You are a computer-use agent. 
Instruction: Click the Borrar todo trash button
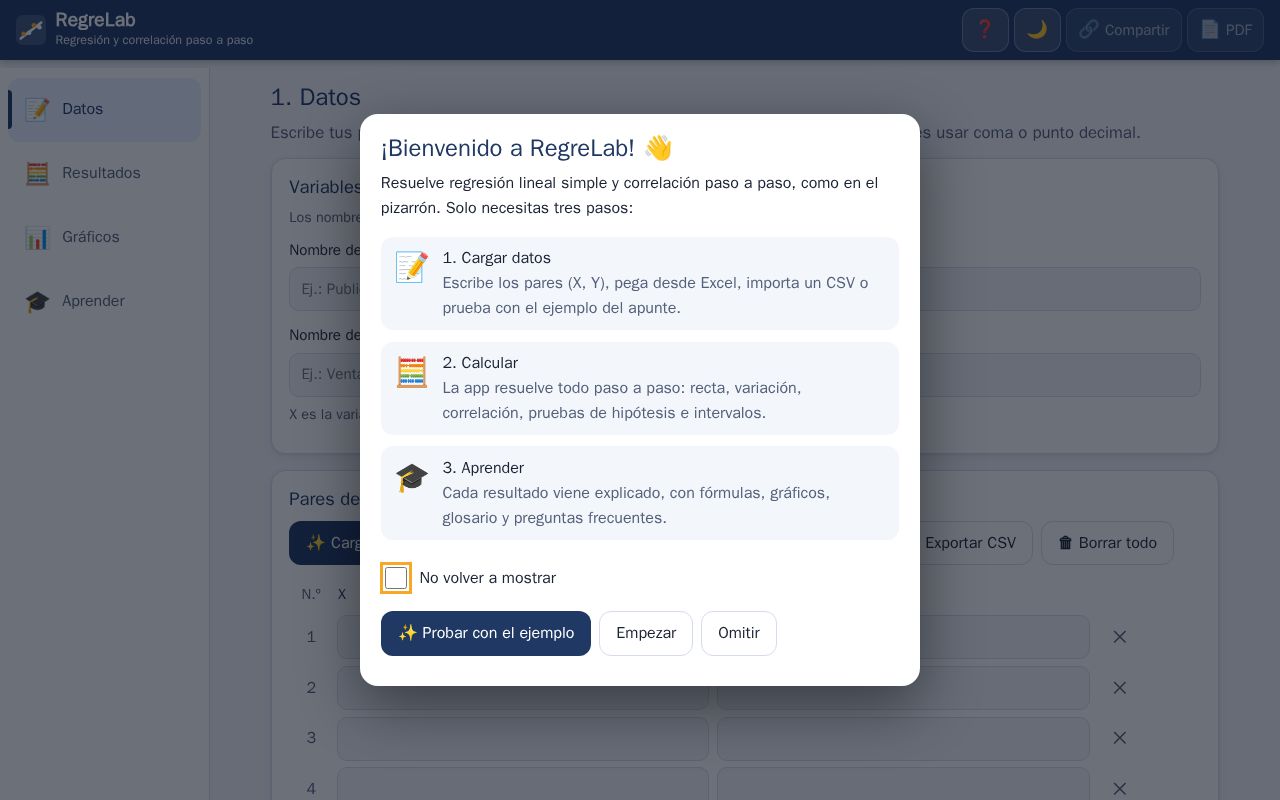coord(1107,543)
